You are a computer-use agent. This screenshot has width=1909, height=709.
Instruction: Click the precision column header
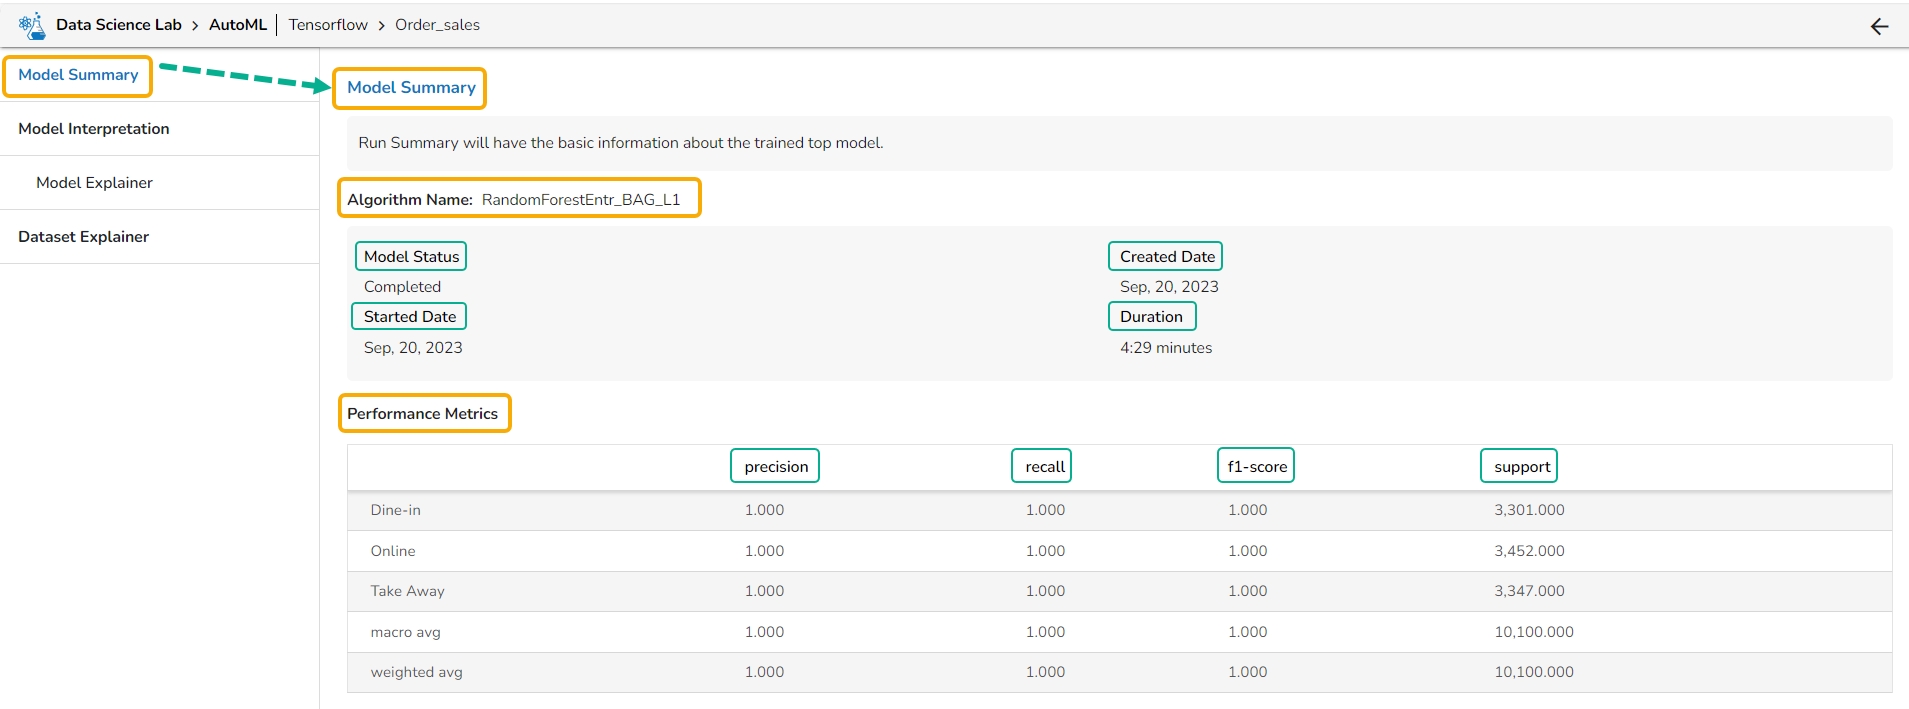tap(776, 467)
